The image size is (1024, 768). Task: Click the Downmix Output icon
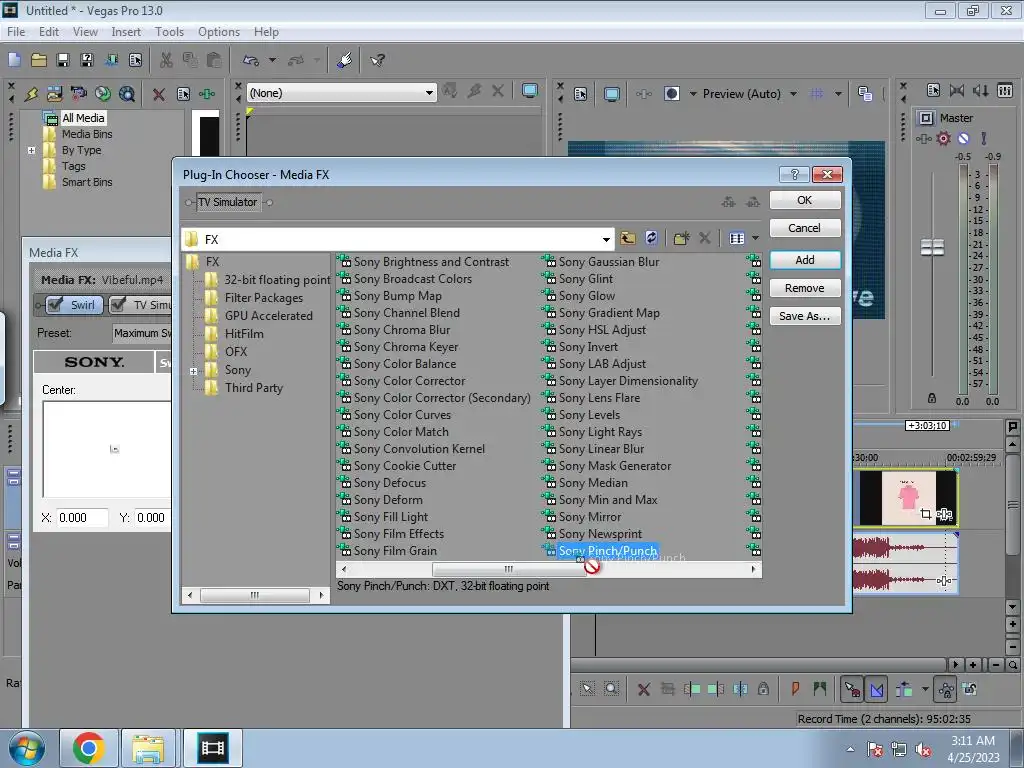click(957, 91)
